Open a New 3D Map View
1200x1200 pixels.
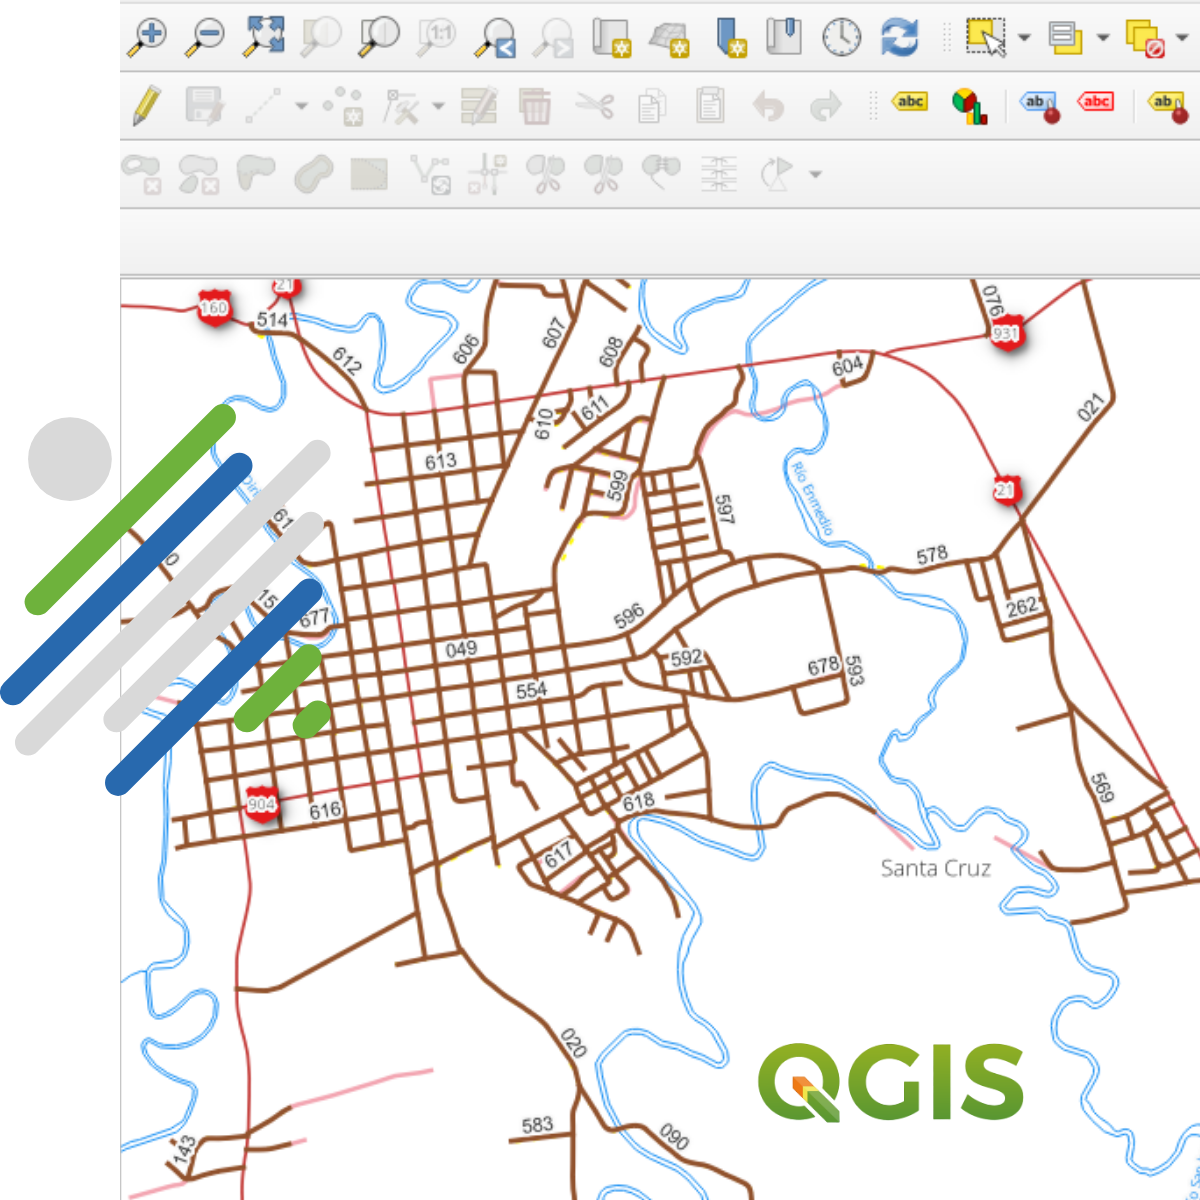669,38
